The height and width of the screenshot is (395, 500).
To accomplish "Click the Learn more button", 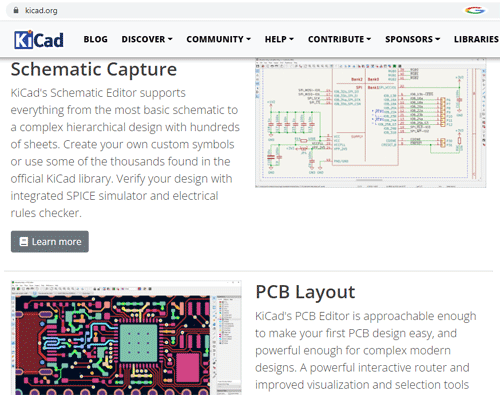I will pyautogui.click(x=50, y=242).
